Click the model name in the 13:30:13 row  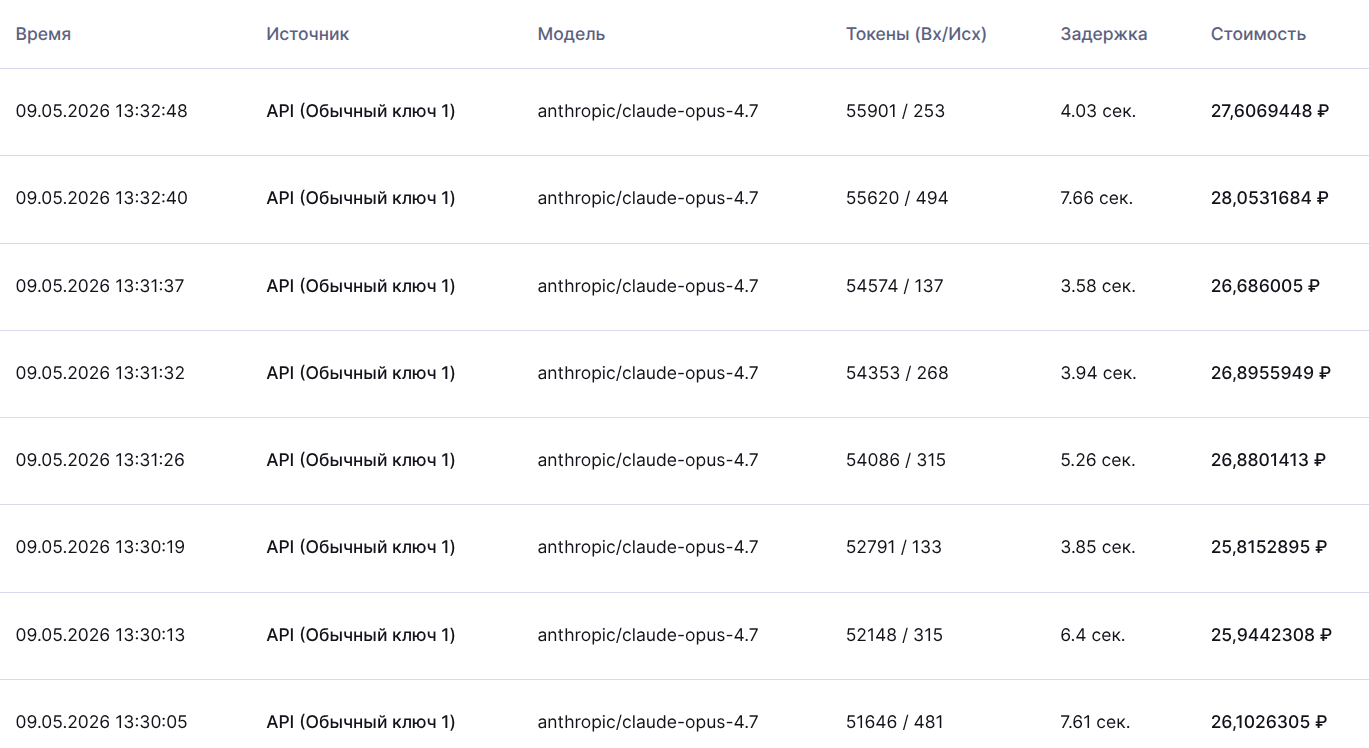tap(648, 635)
